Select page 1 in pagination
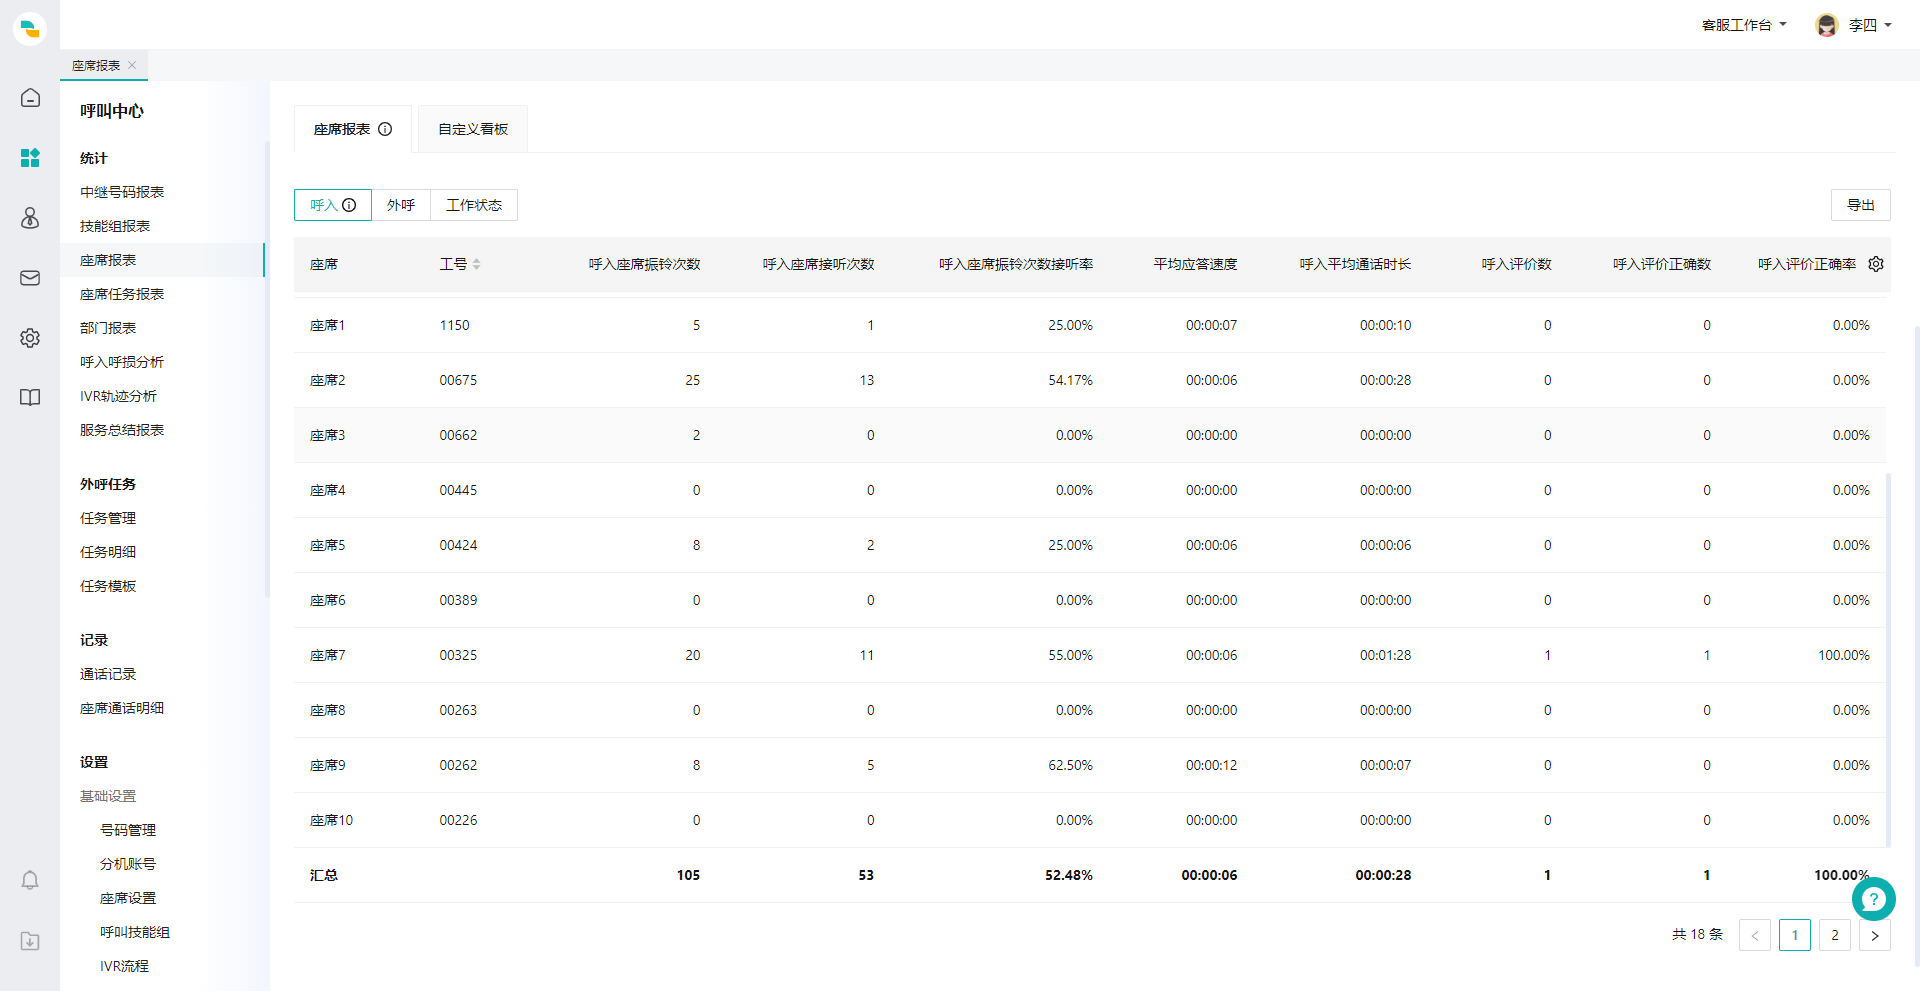The width and height of the screenshot is (1920, 991). (1795, 935)
